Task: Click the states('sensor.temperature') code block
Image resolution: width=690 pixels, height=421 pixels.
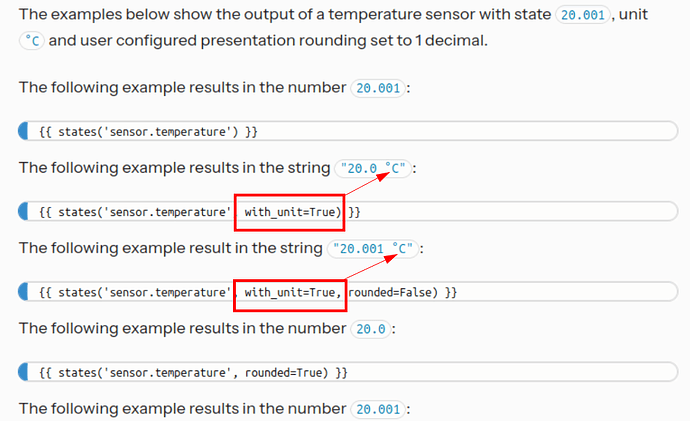Action: pyautogui.click(x=348, y=131)
